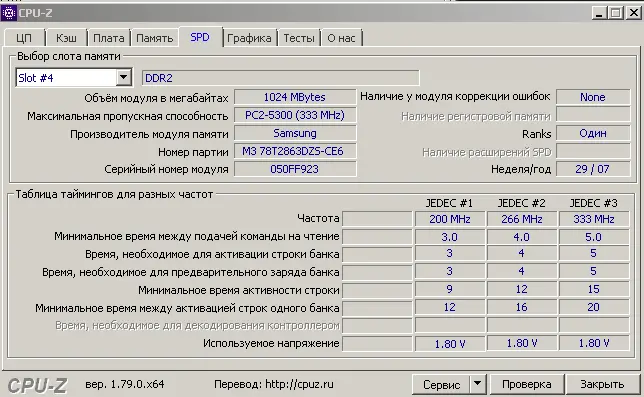The height and width of the screenshot is (397, 644).
Task: Maximize the CPU-Z window
Action: [x=616, y=13]
